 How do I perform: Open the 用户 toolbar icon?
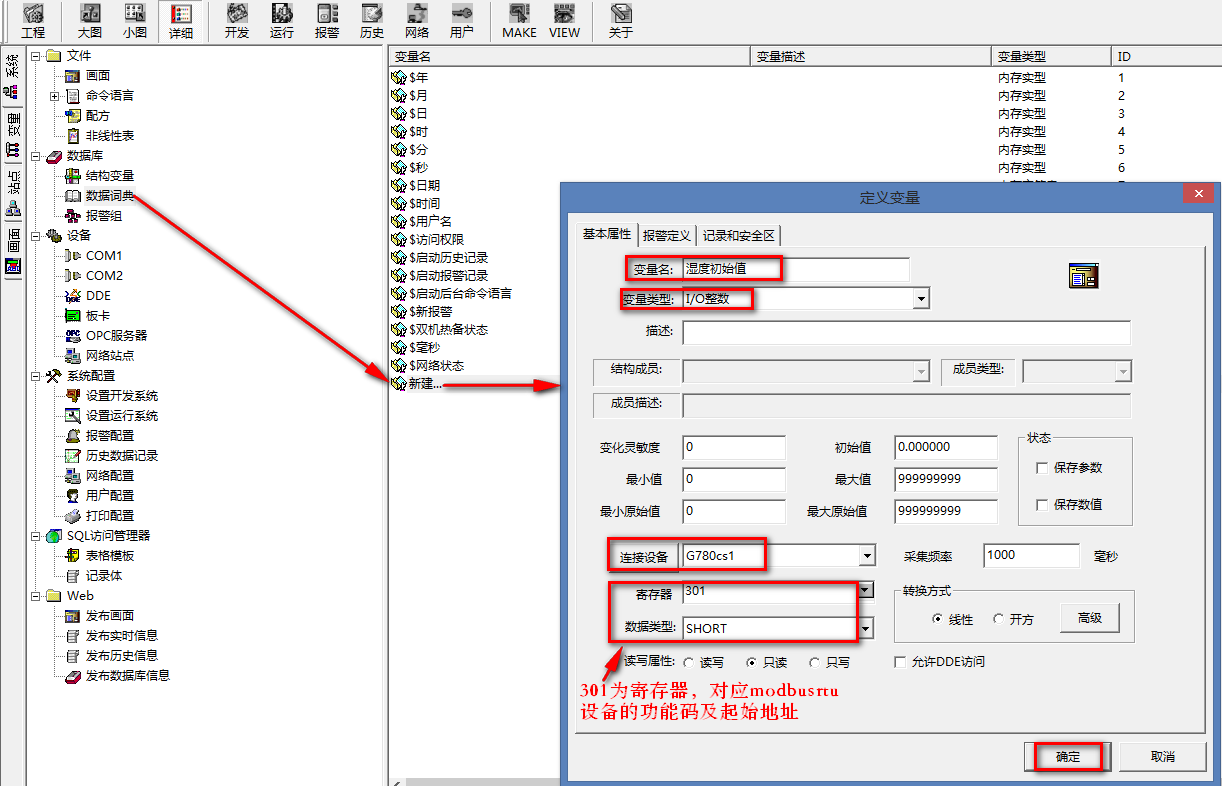point(462,20)
